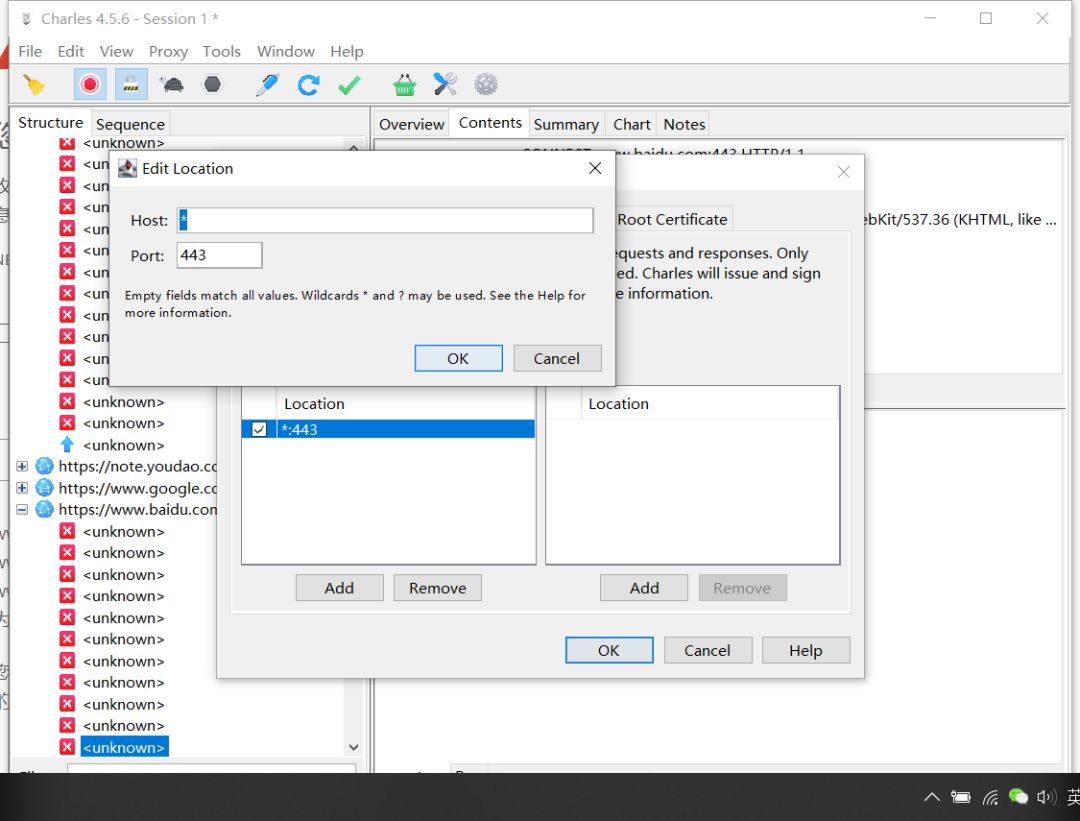Open the File menu
The width and height of the screenshot is (1080, 821).
[30, 52]
